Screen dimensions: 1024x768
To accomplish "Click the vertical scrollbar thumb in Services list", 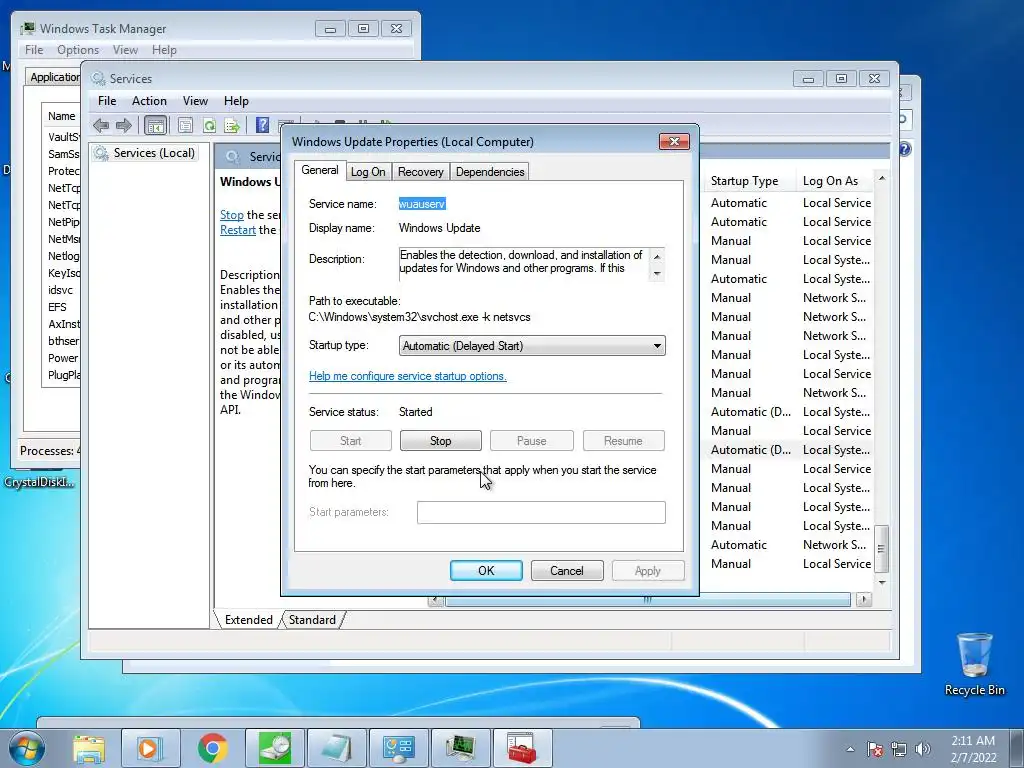I will (882, 549).
